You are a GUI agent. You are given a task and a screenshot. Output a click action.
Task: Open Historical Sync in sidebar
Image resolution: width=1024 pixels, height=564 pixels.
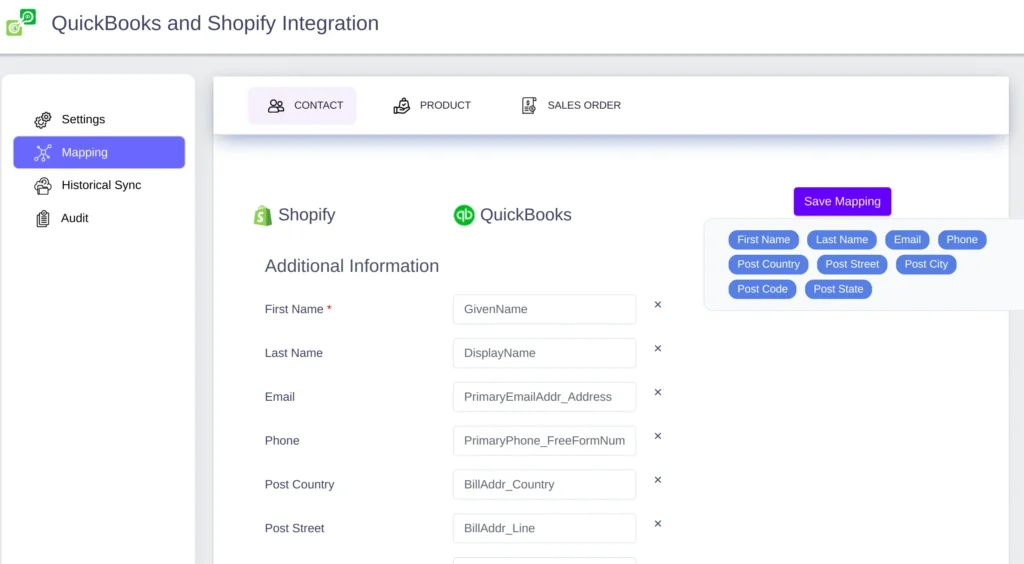(x=99, y=185)
